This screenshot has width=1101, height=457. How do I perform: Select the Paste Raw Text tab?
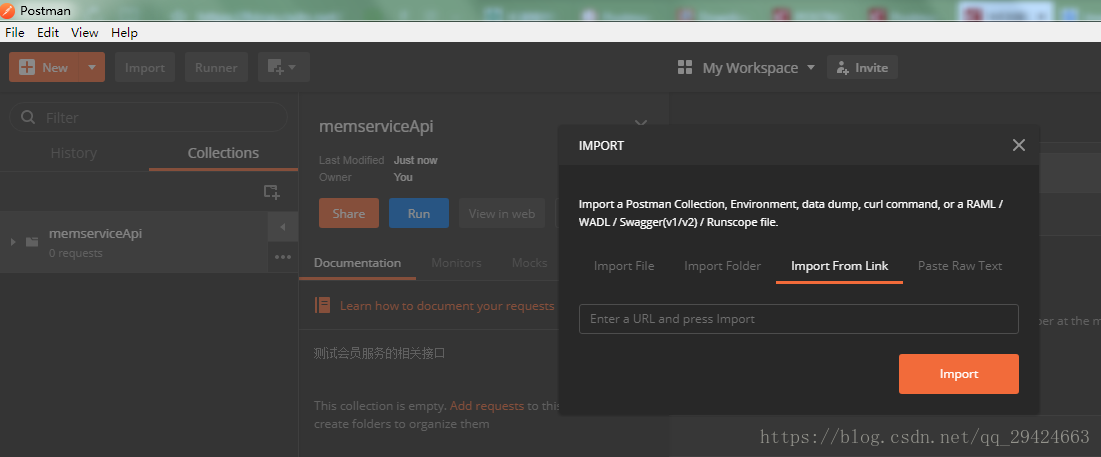tap(960, 266)
